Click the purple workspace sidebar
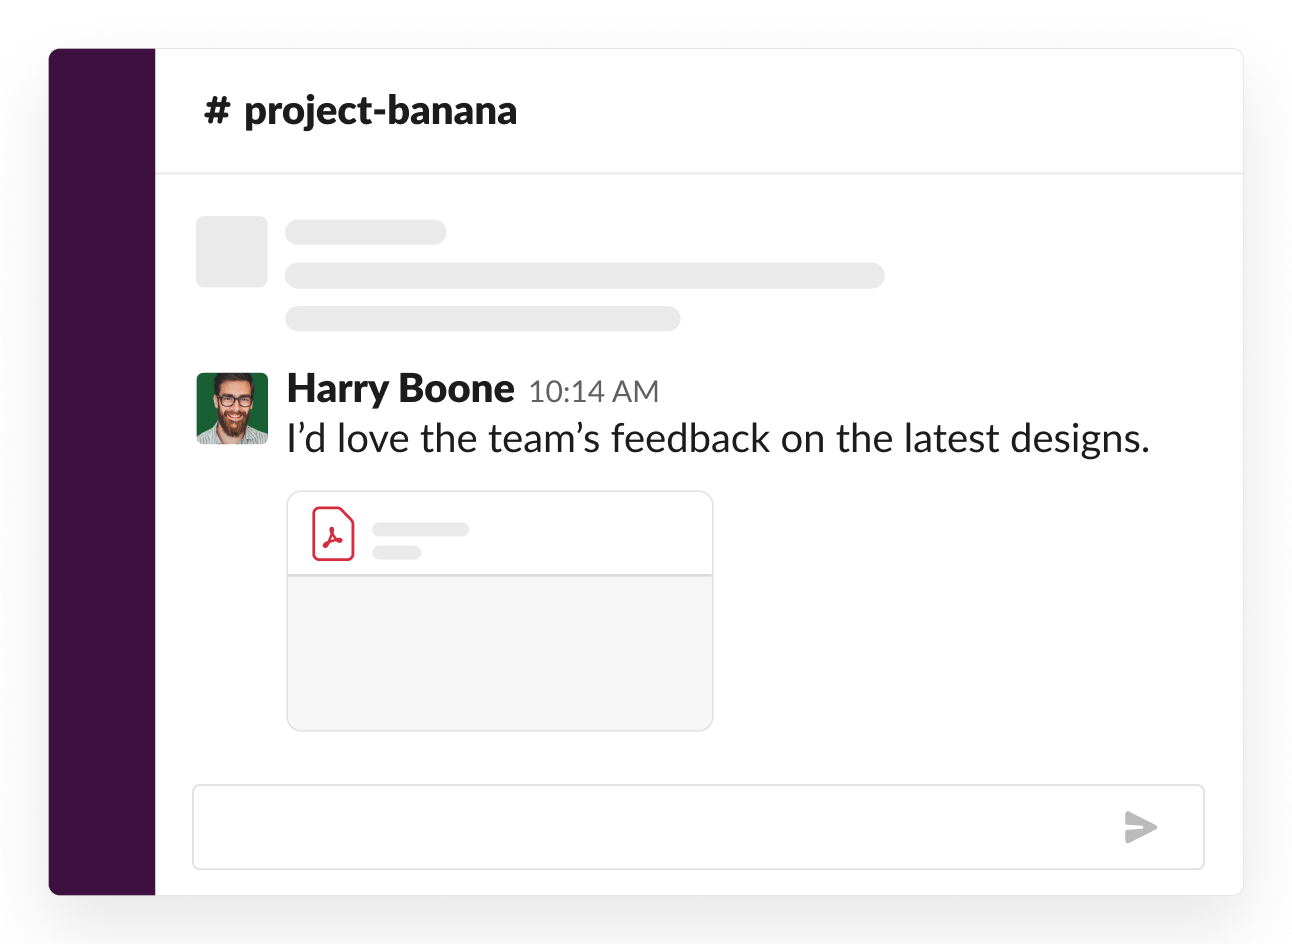This screenshot has width=1292, height=944. tap(102, 472)
